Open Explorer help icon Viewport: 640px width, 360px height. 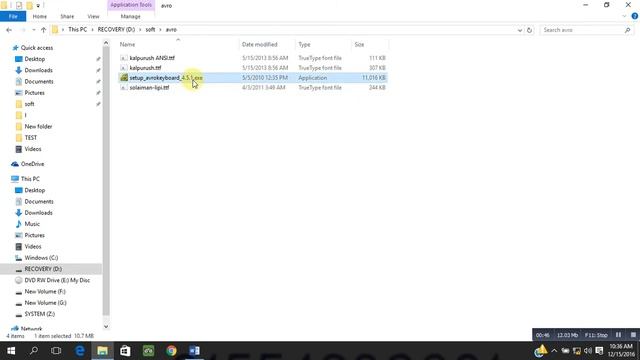pos(635,16)
